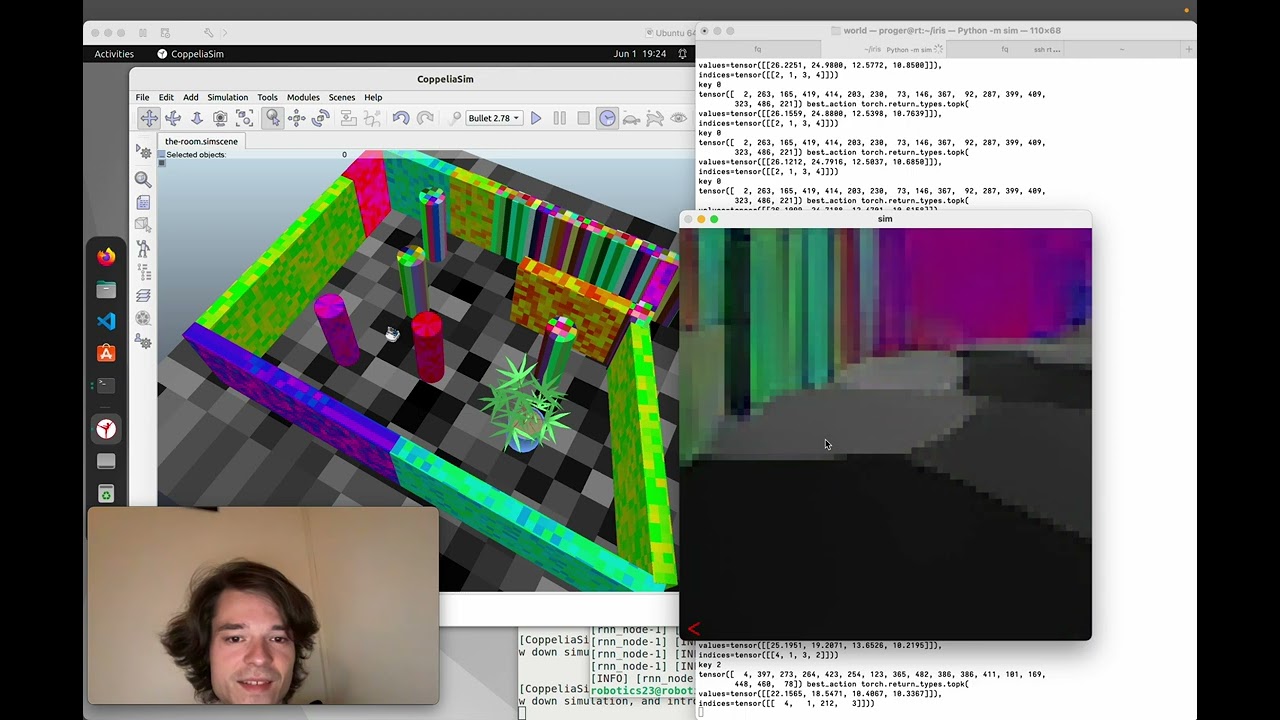Select the object shift (move) tool
This screenshot has height=720, width=1280.
pyautogui.click(x=297, y=118)
